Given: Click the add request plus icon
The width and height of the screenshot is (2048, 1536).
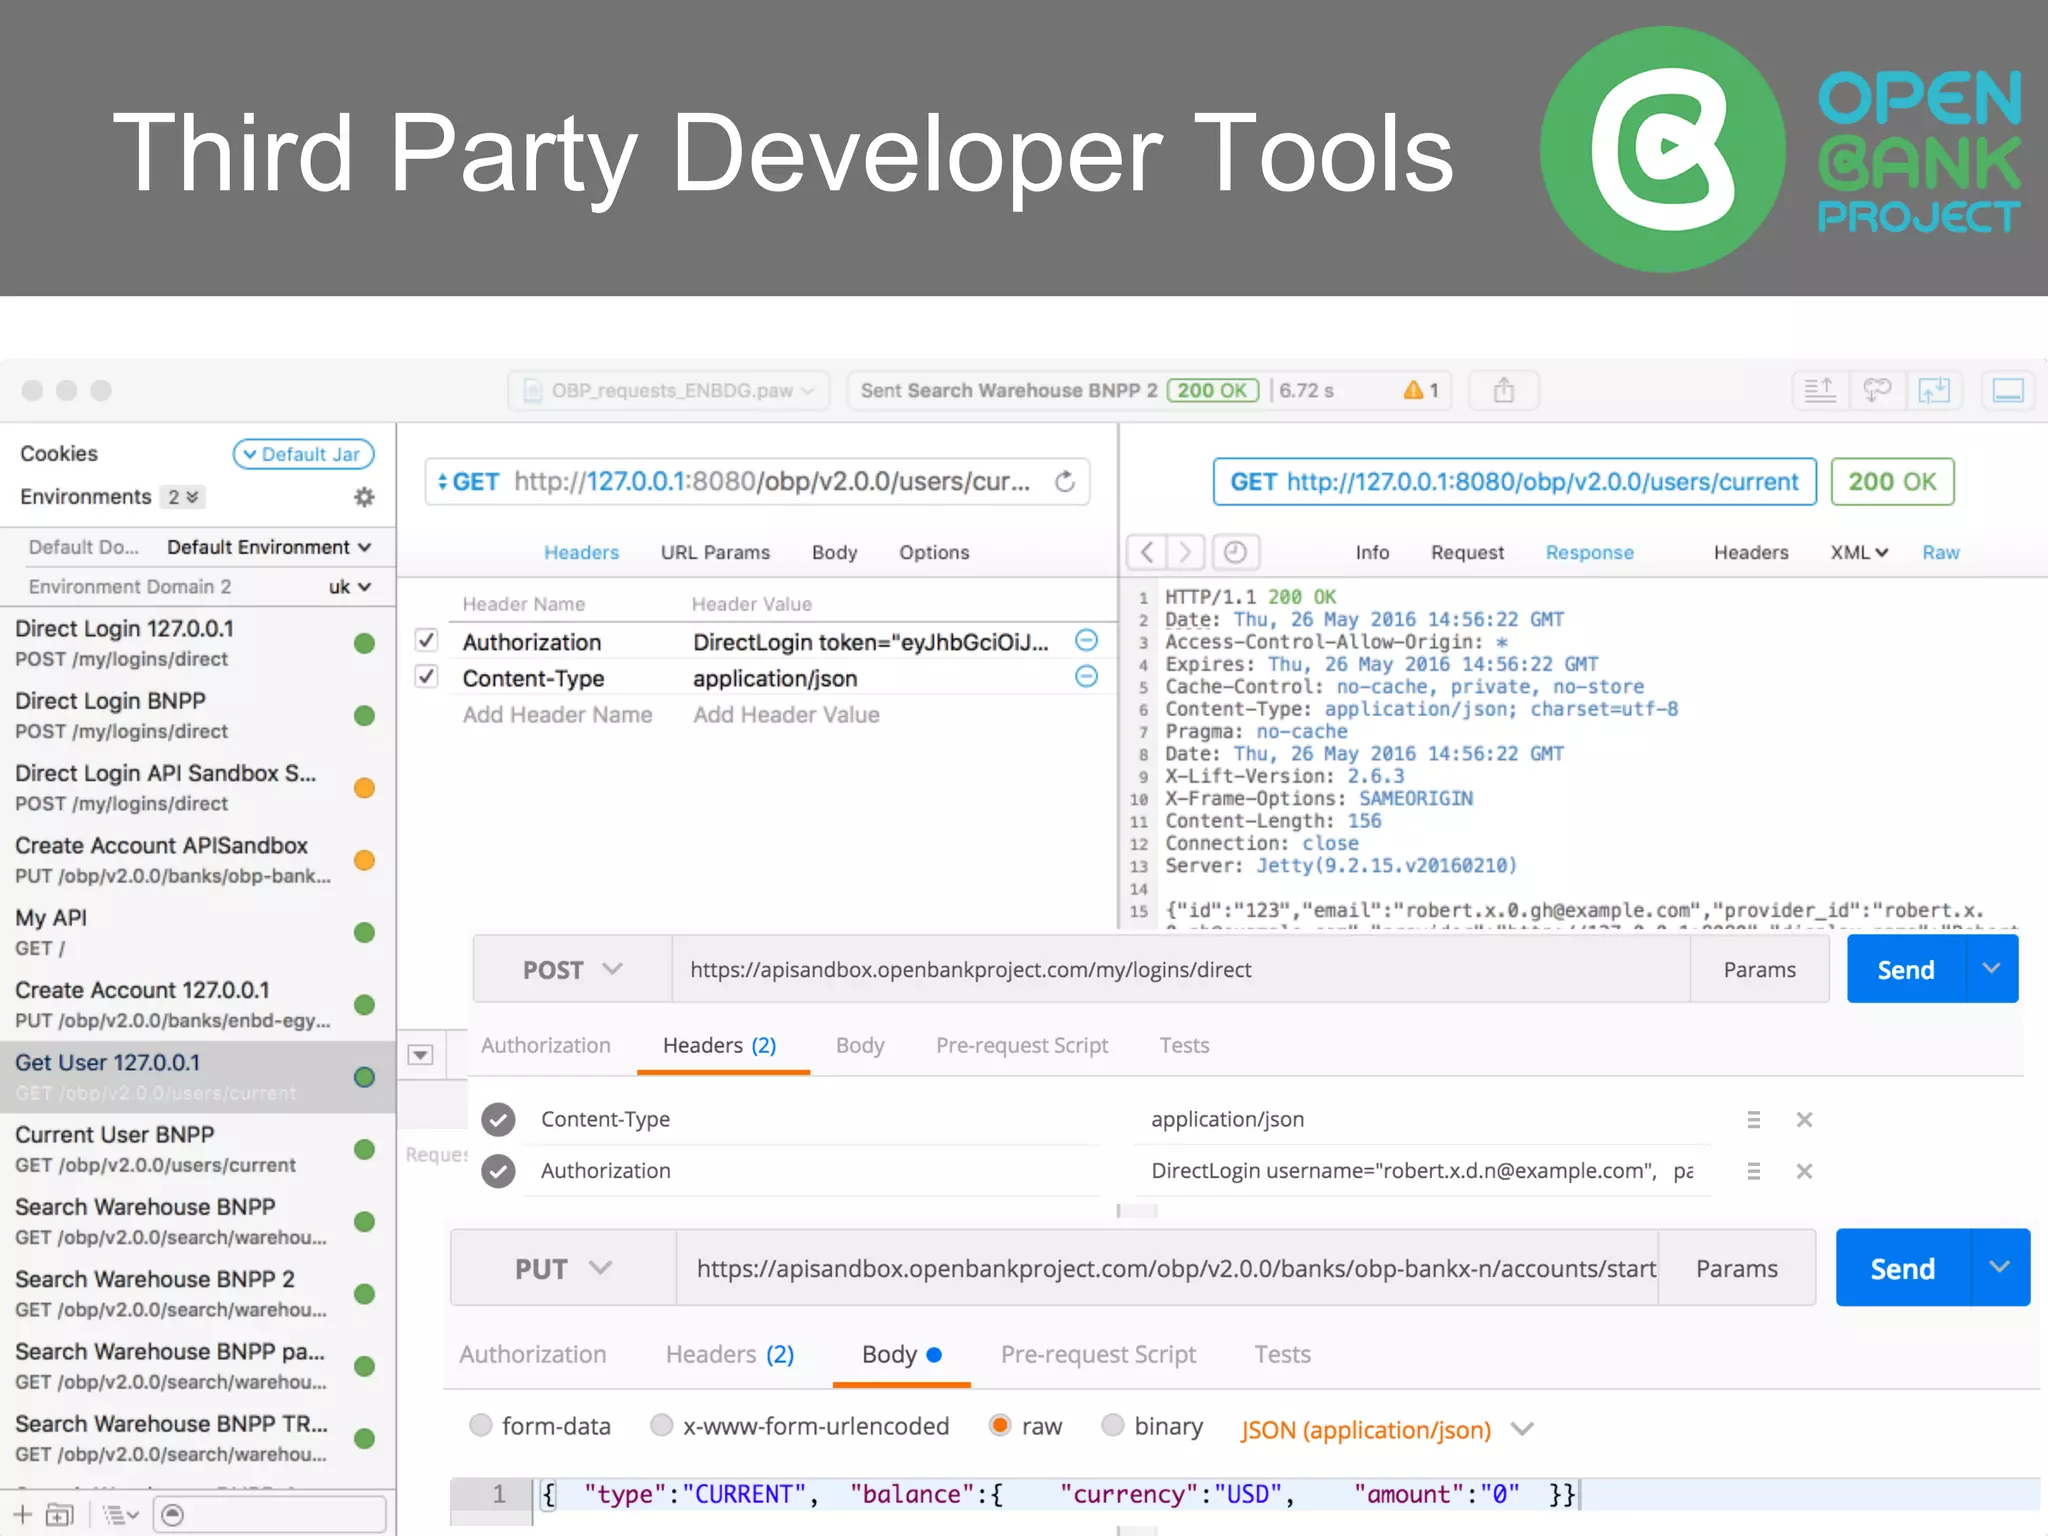Looking at the screenshot, I should point(22,1515).
